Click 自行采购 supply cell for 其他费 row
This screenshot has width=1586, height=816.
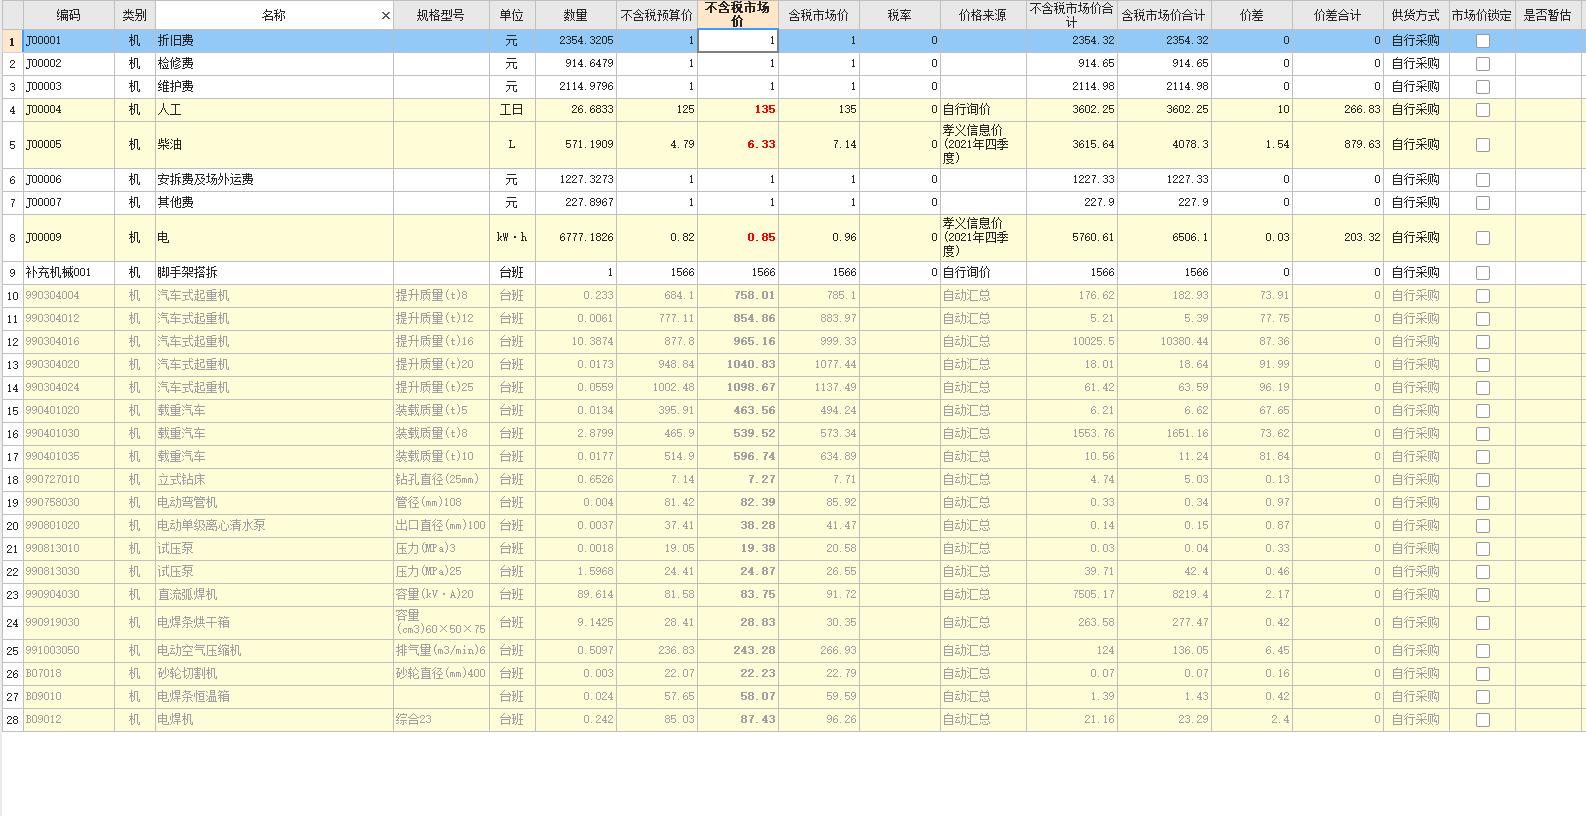tap(1416, 203)
